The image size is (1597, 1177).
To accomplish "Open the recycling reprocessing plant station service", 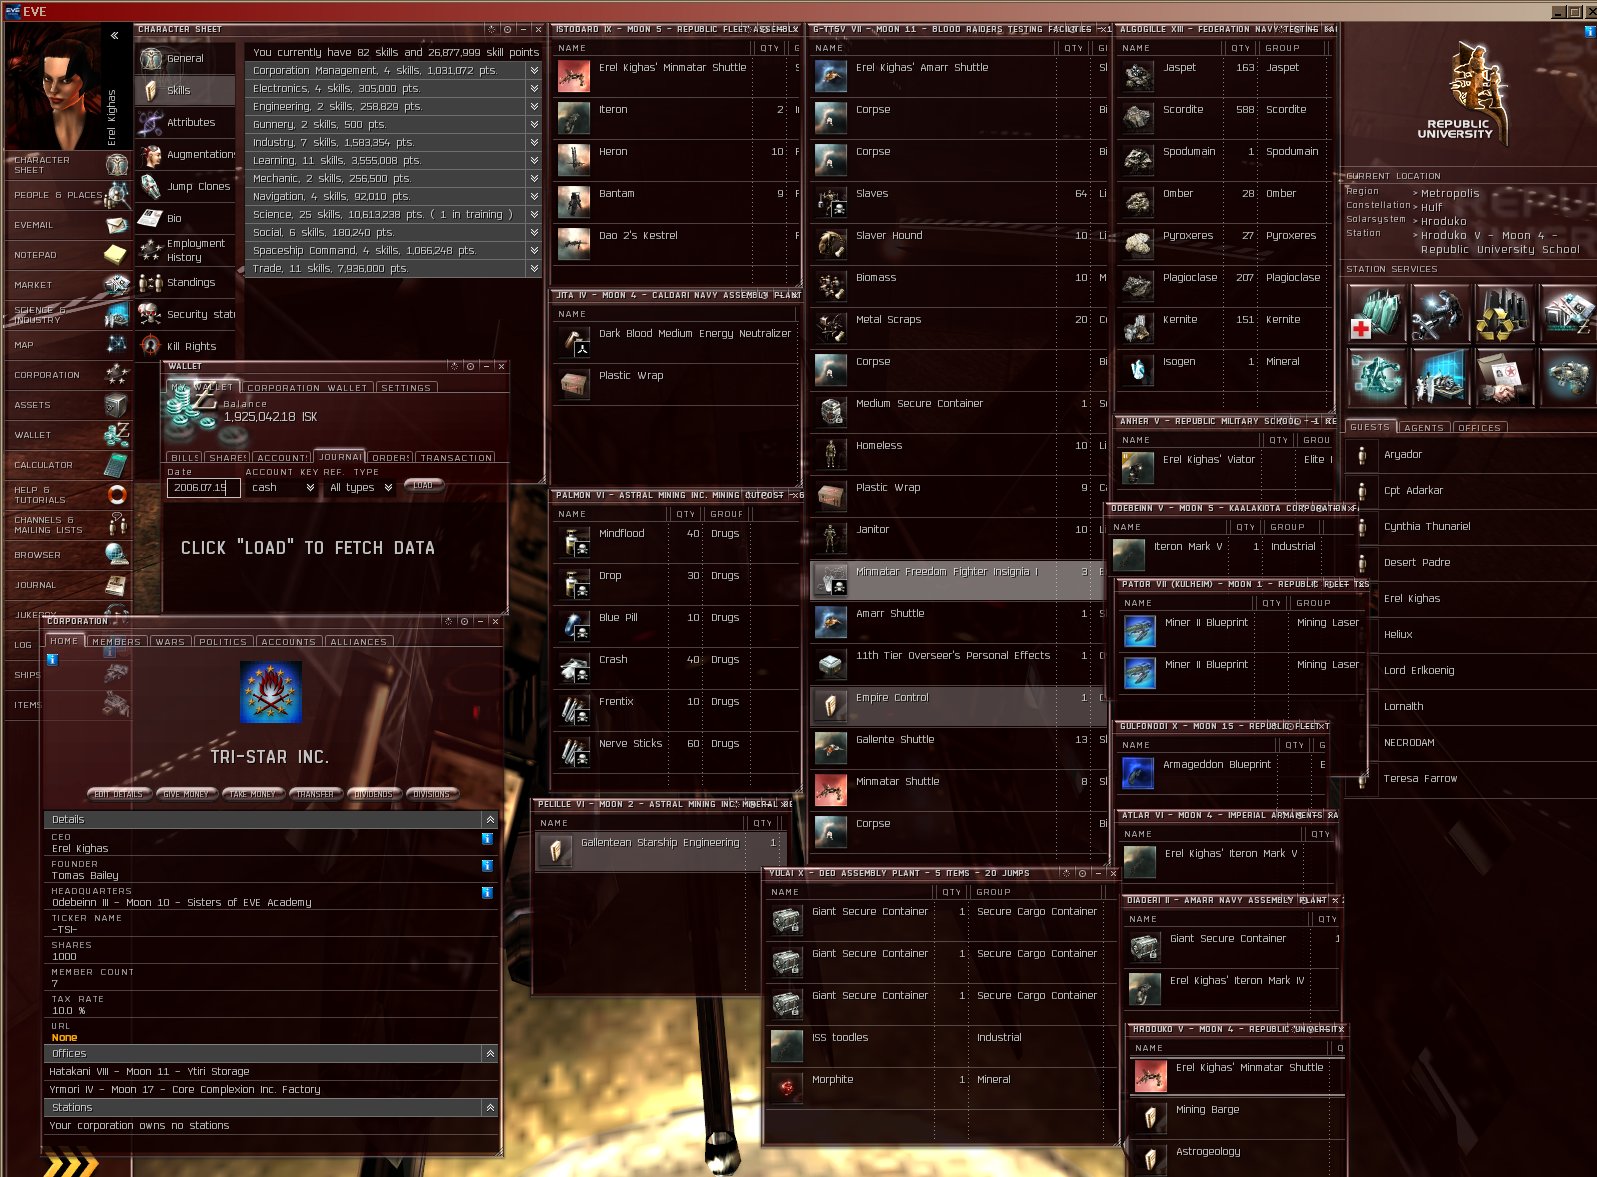I will point(1504,314).
